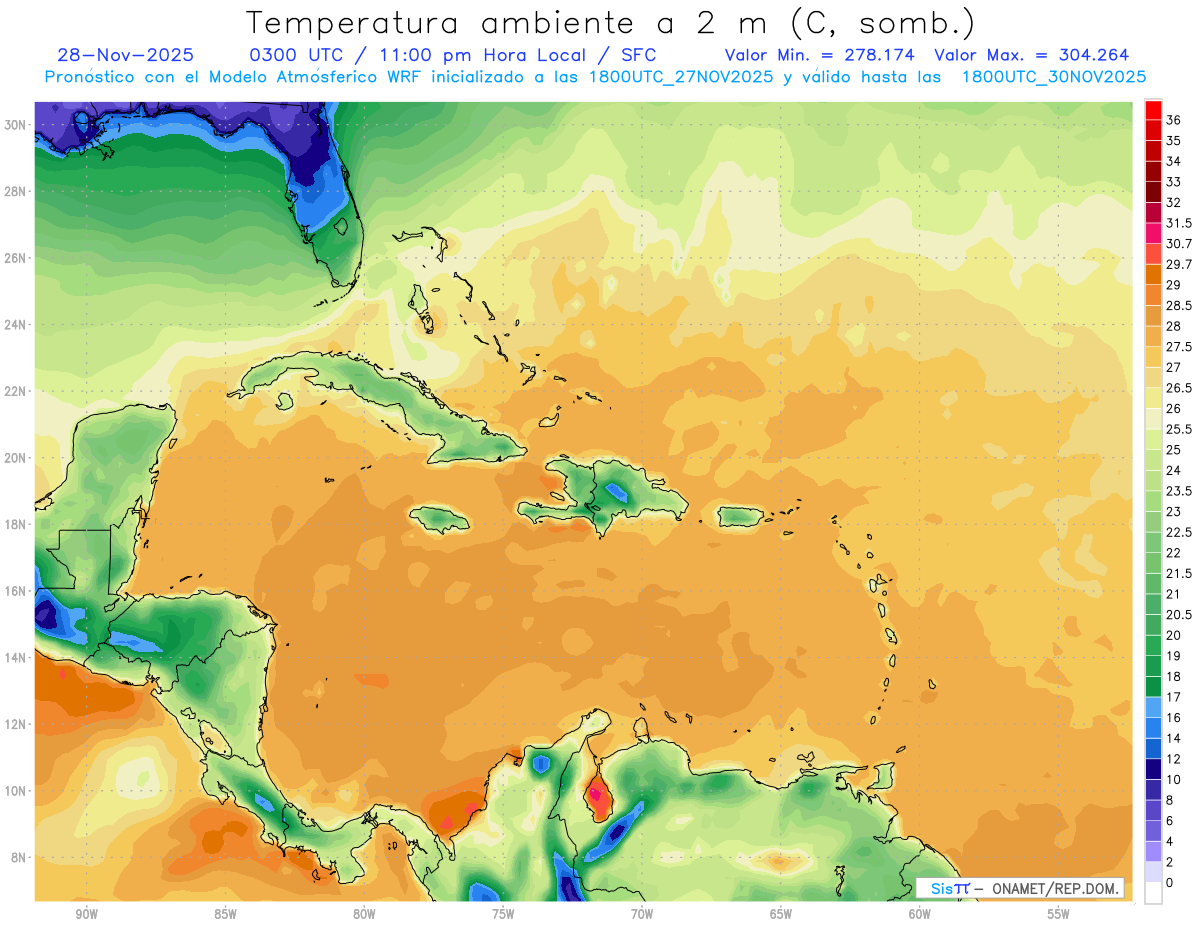1200x927 pixels.
Task: Click the colorbar value "23.5"
Action: (1179, 491)
